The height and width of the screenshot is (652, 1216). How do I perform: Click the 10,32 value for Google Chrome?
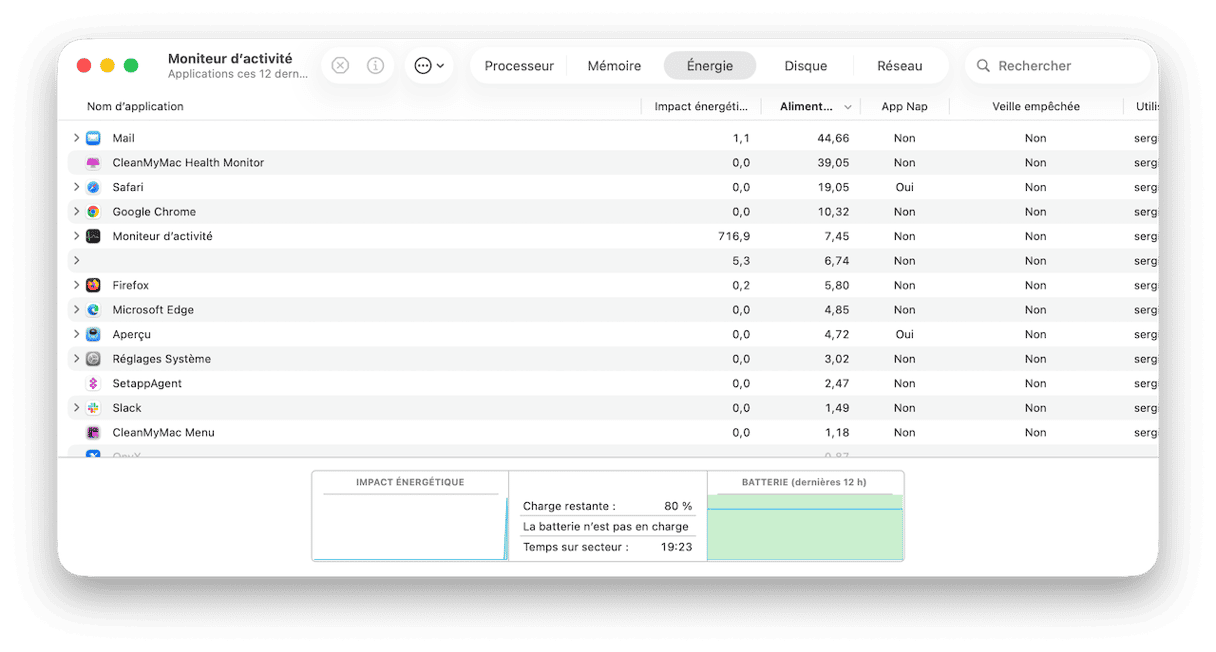pos(833,212)
